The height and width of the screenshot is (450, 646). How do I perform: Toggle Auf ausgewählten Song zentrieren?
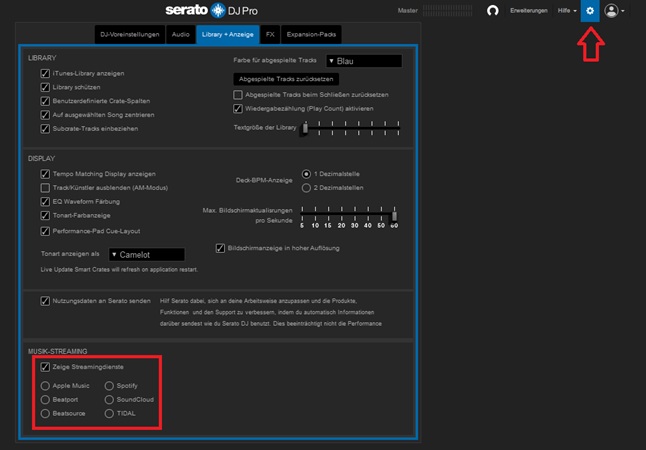45,115
